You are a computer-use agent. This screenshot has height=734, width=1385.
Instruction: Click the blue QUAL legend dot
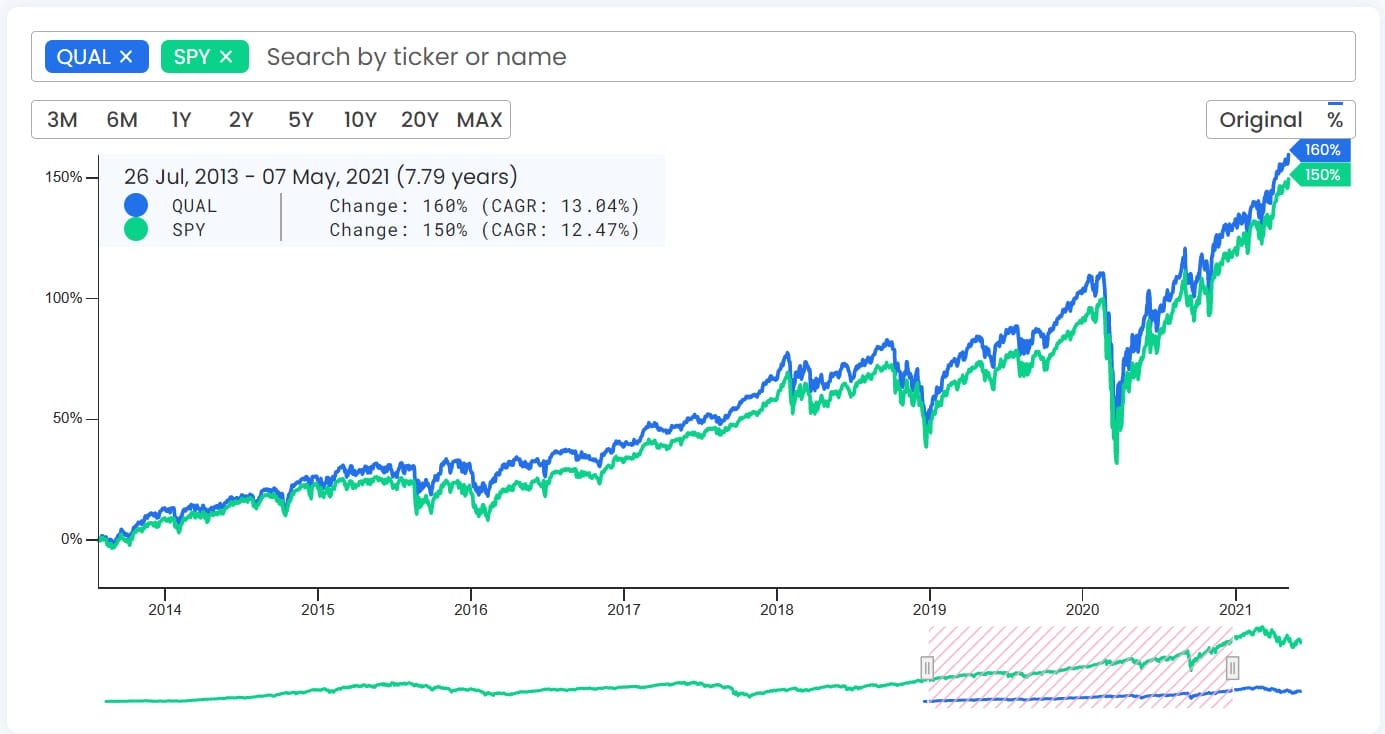tap(136, 205)
